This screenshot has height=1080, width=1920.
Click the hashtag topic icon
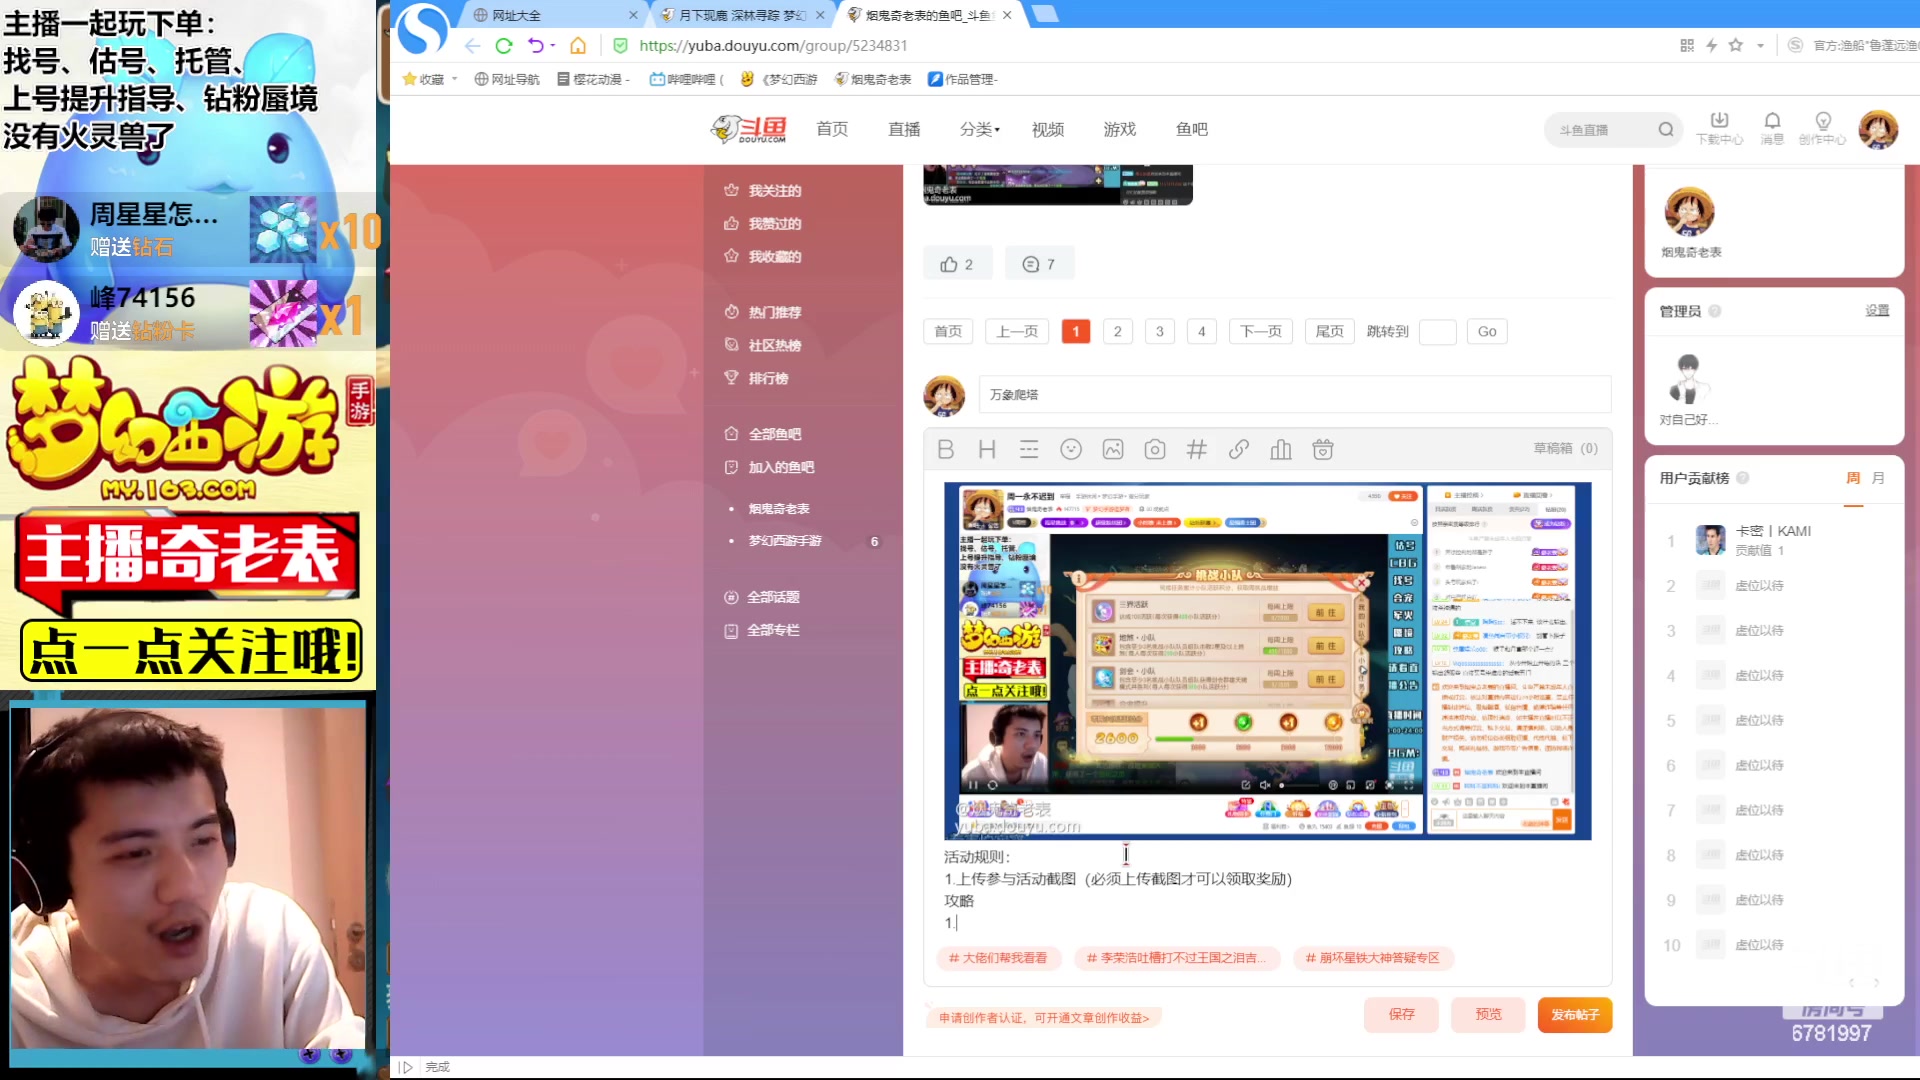pos(1196,450)
